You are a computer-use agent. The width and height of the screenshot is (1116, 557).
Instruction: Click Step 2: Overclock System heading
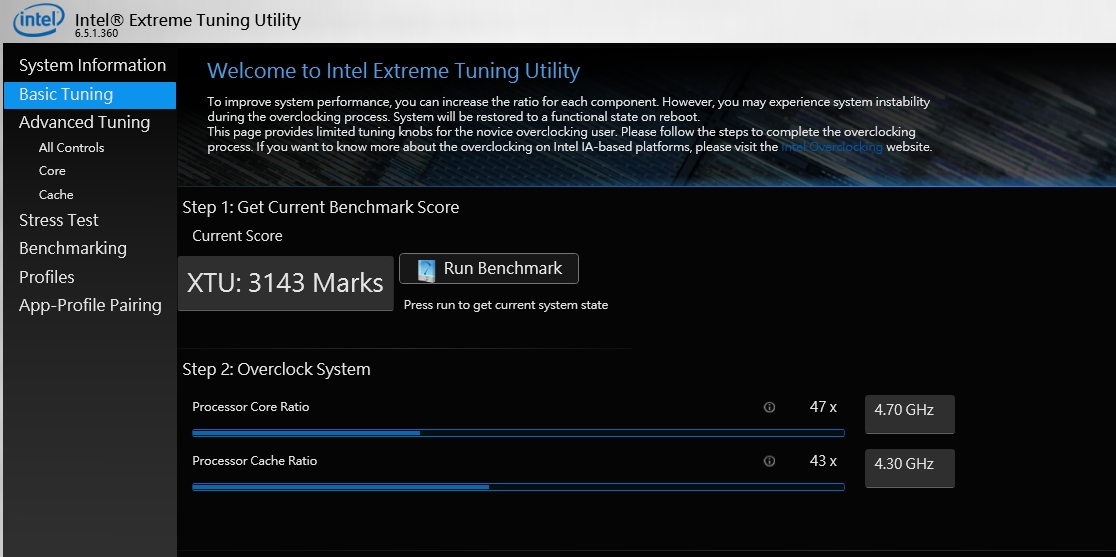(x=276, y=370)
